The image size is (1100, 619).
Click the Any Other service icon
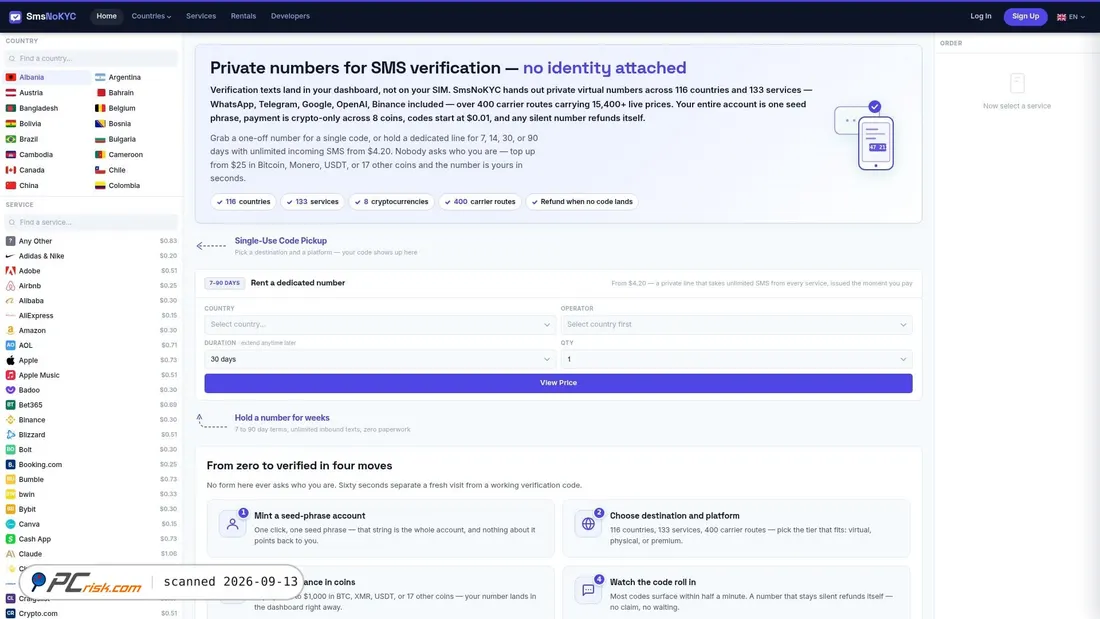(x=11, y=241)
